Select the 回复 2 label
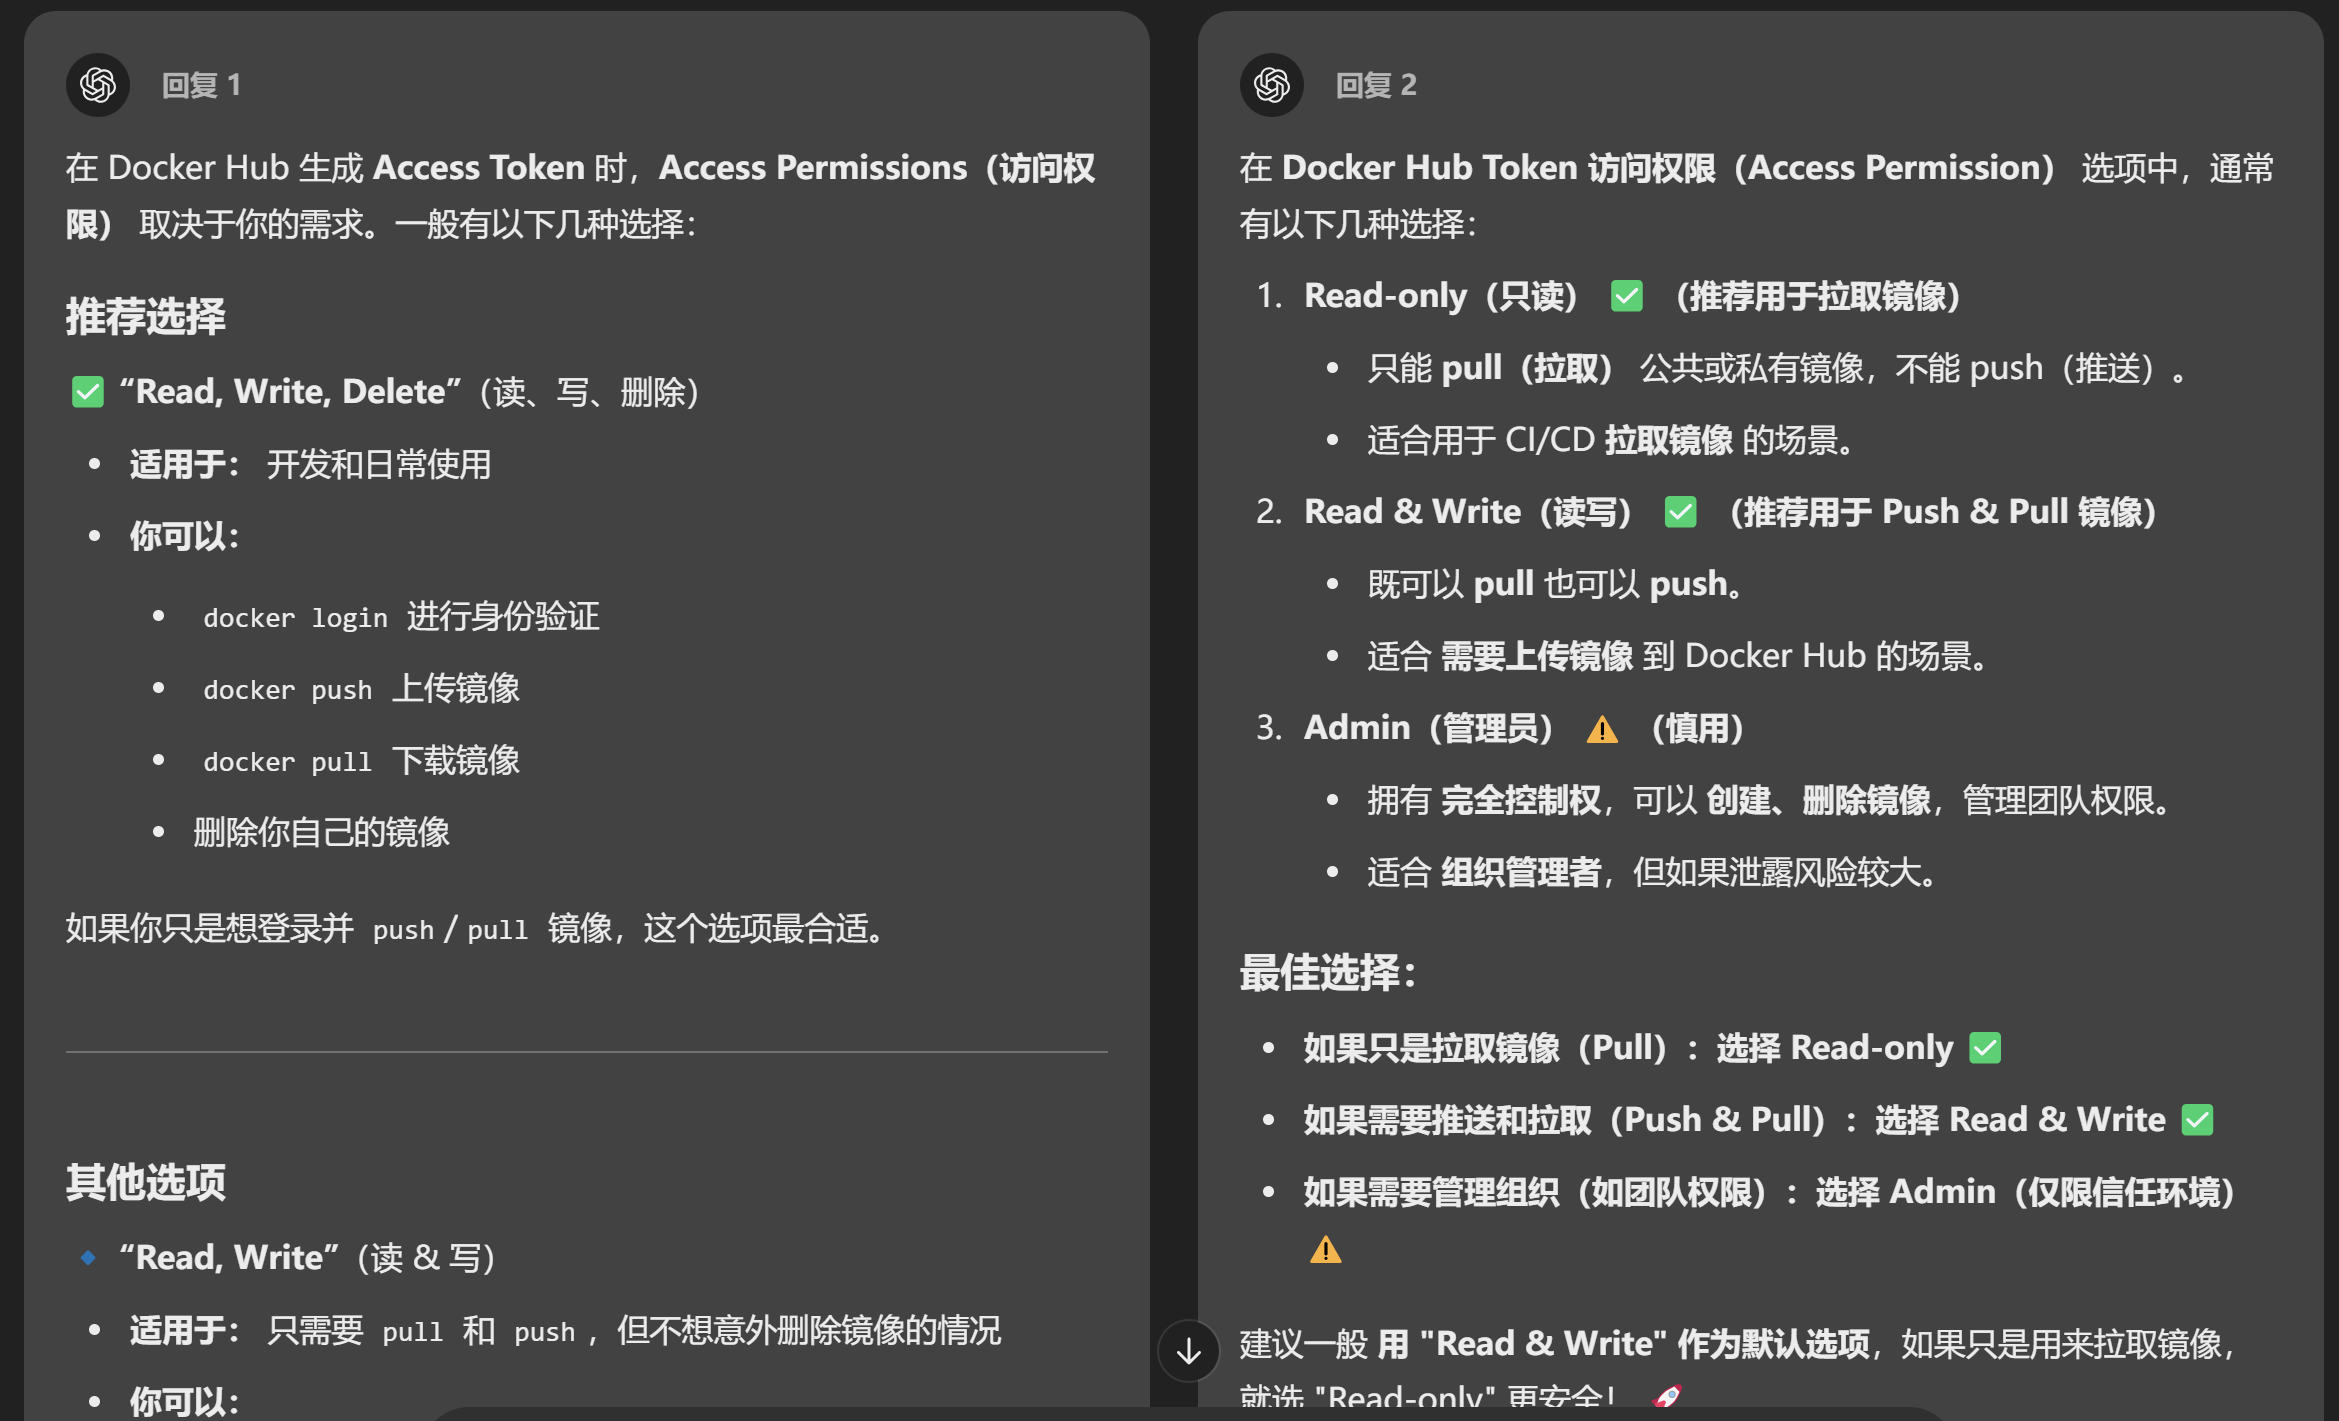The width and height of the screenshot is (2339, 1421). click(x=1376, y=85)
